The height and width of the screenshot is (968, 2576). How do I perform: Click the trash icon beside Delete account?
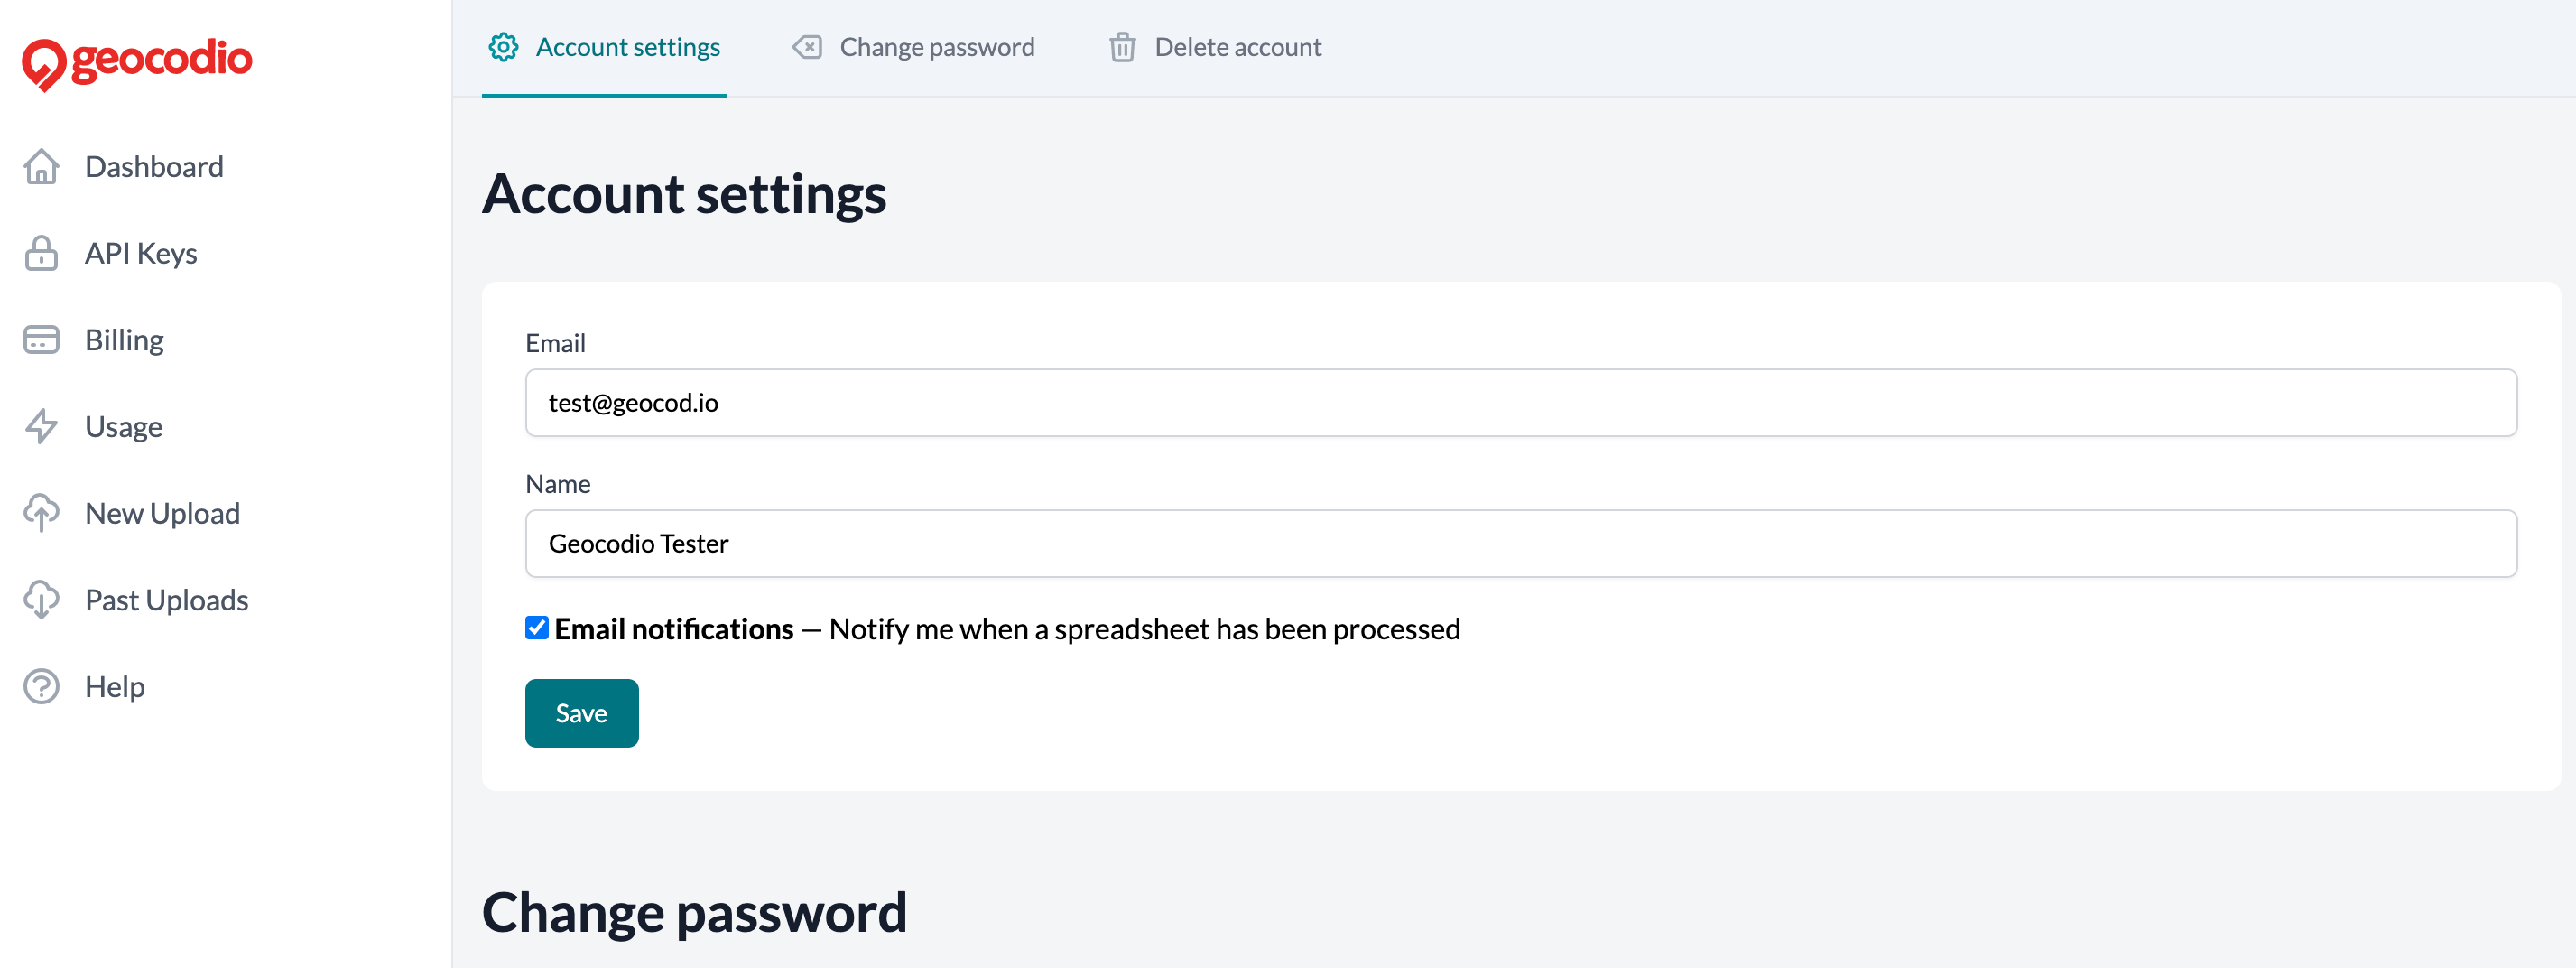(x=1123, y=46)
